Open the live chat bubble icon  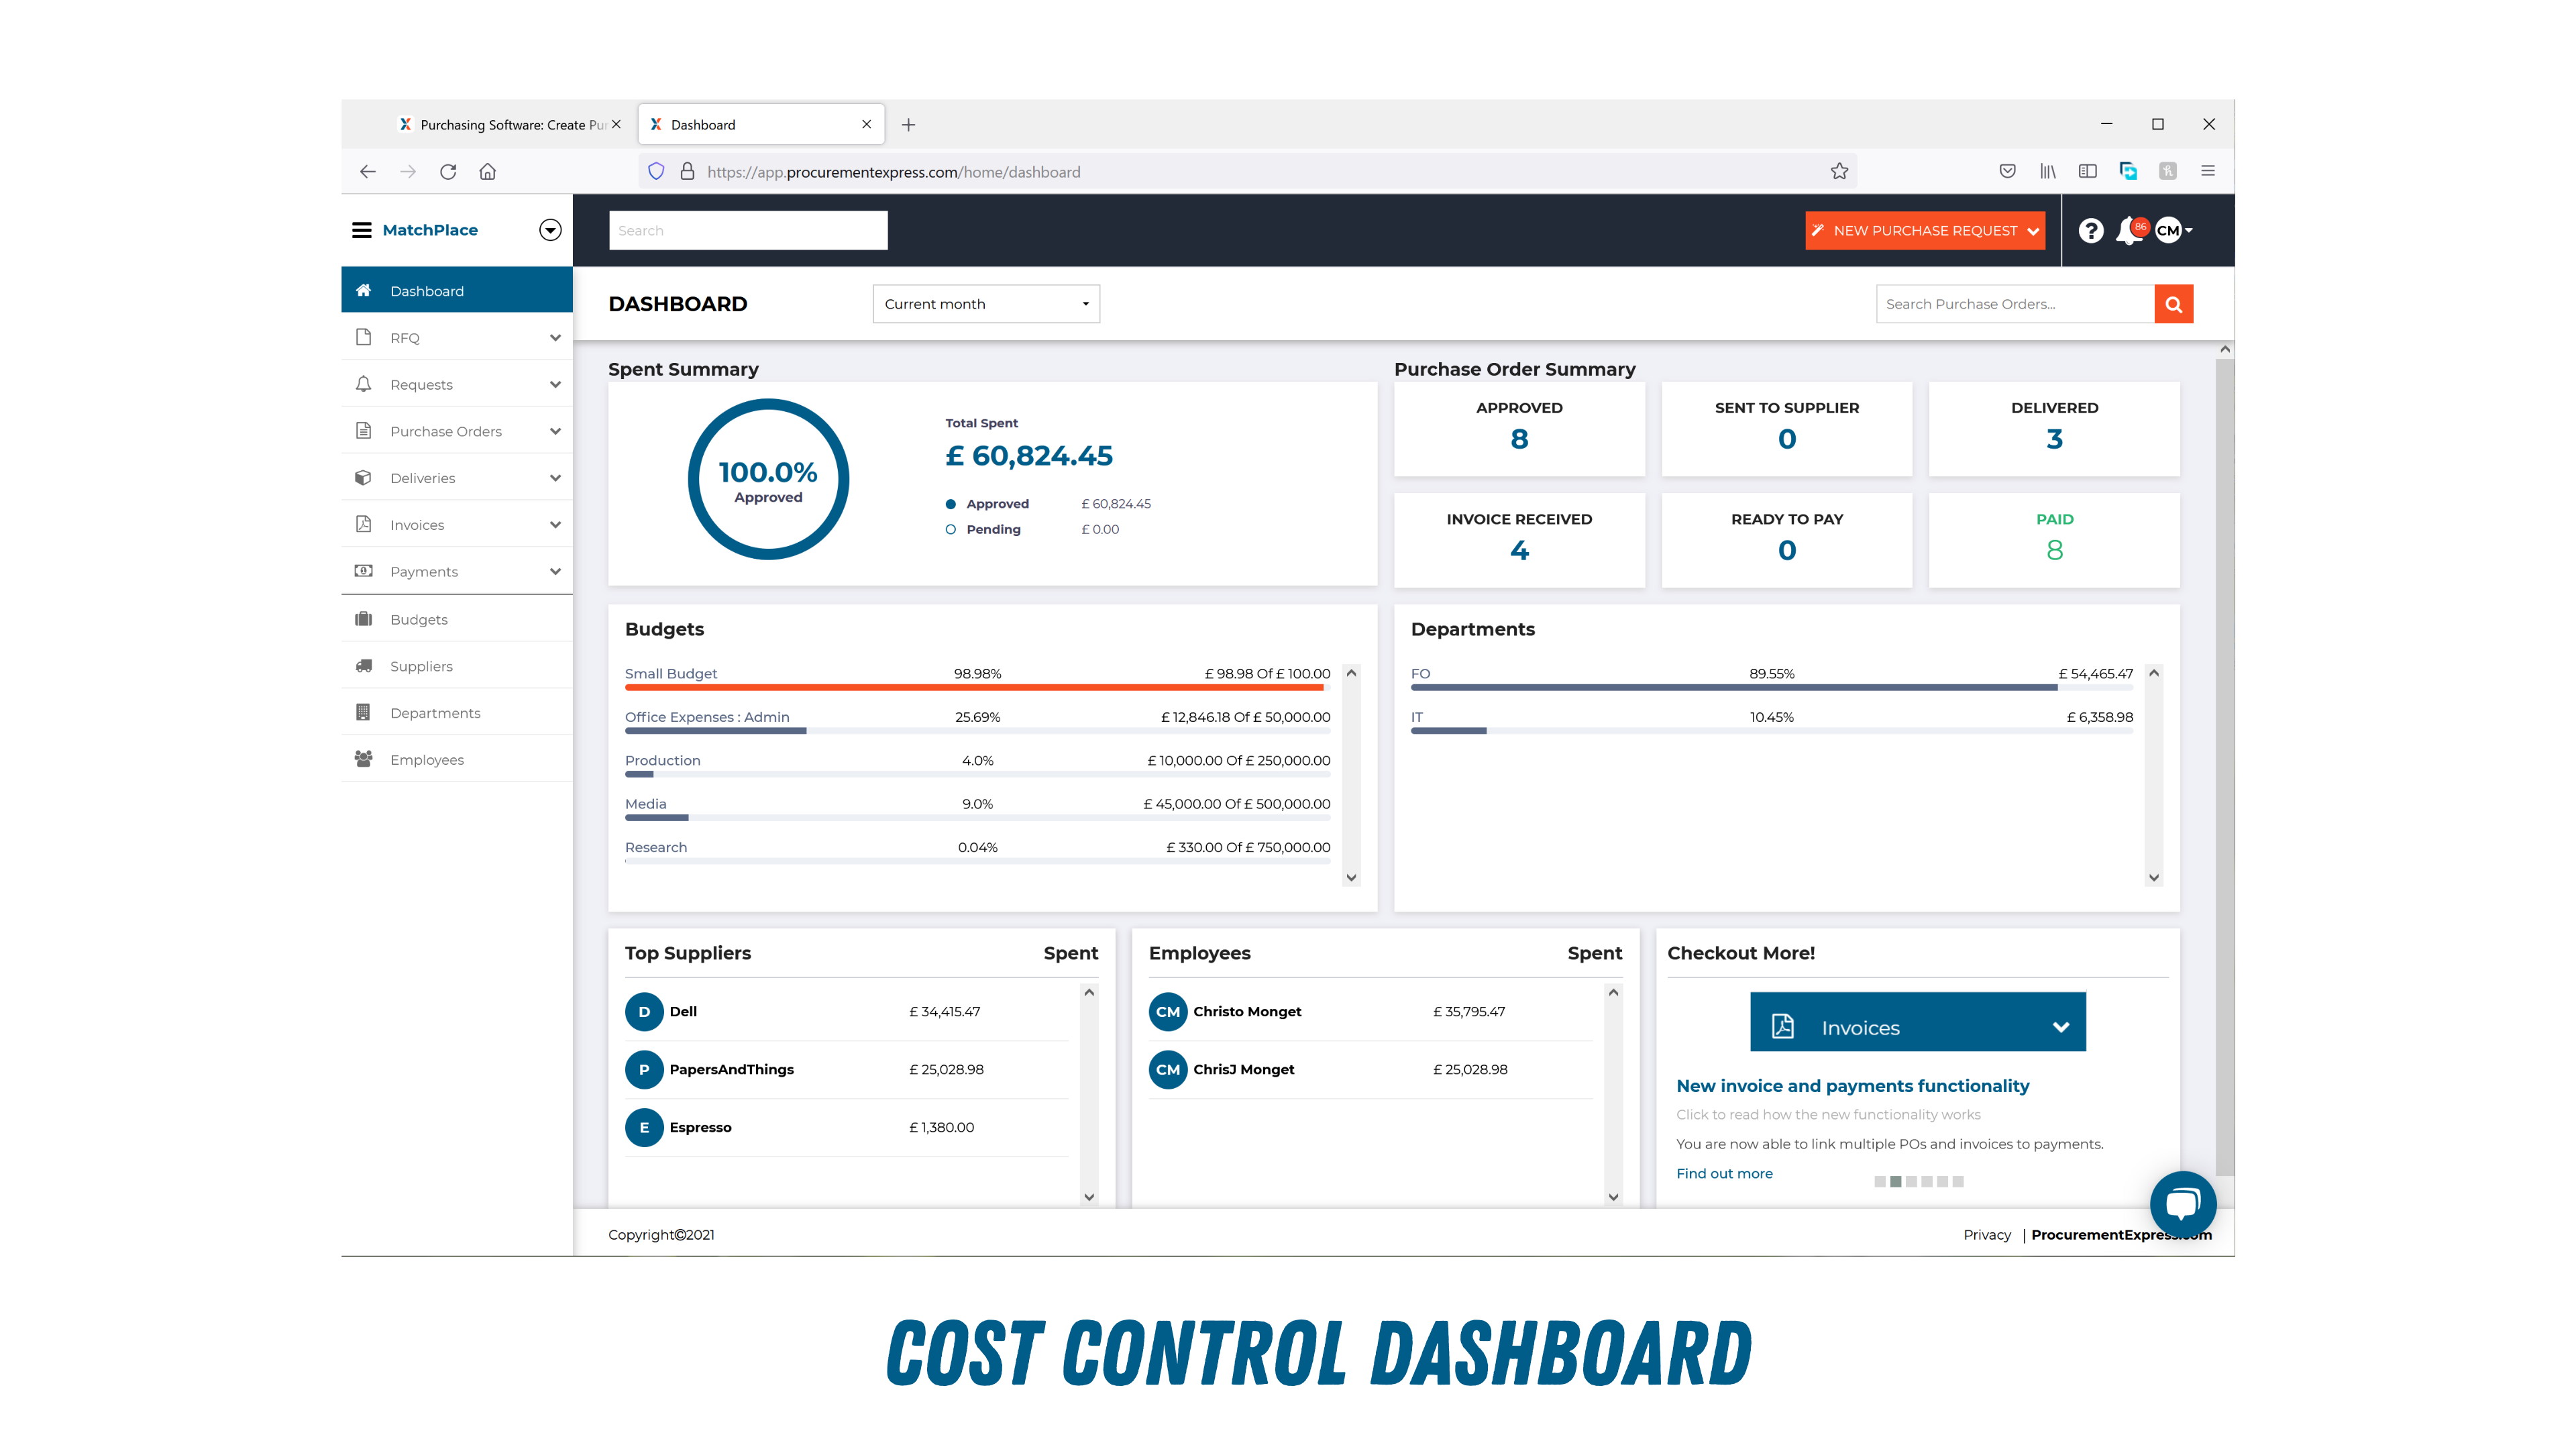2183,1204
